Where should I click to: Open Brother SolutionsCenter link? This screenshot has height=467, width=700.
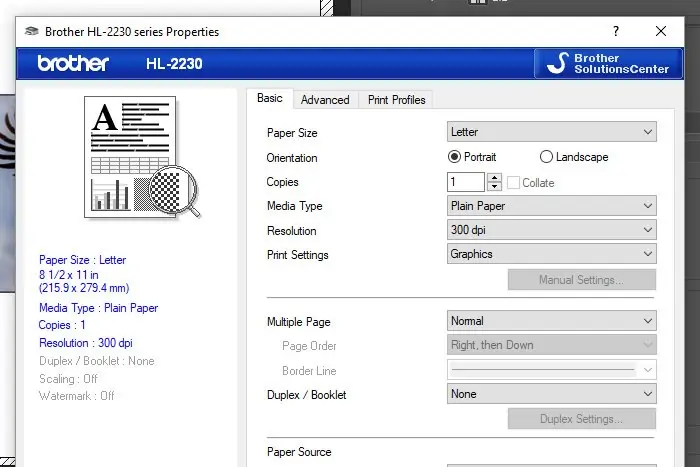(608, 63)
